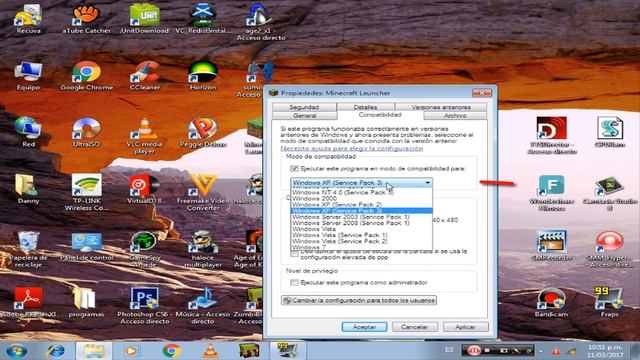The width and height of the screenshot is (640, 360).
Task: Choose Windows Vista (Service Pack 1) option
Action: tap(362, 235)
